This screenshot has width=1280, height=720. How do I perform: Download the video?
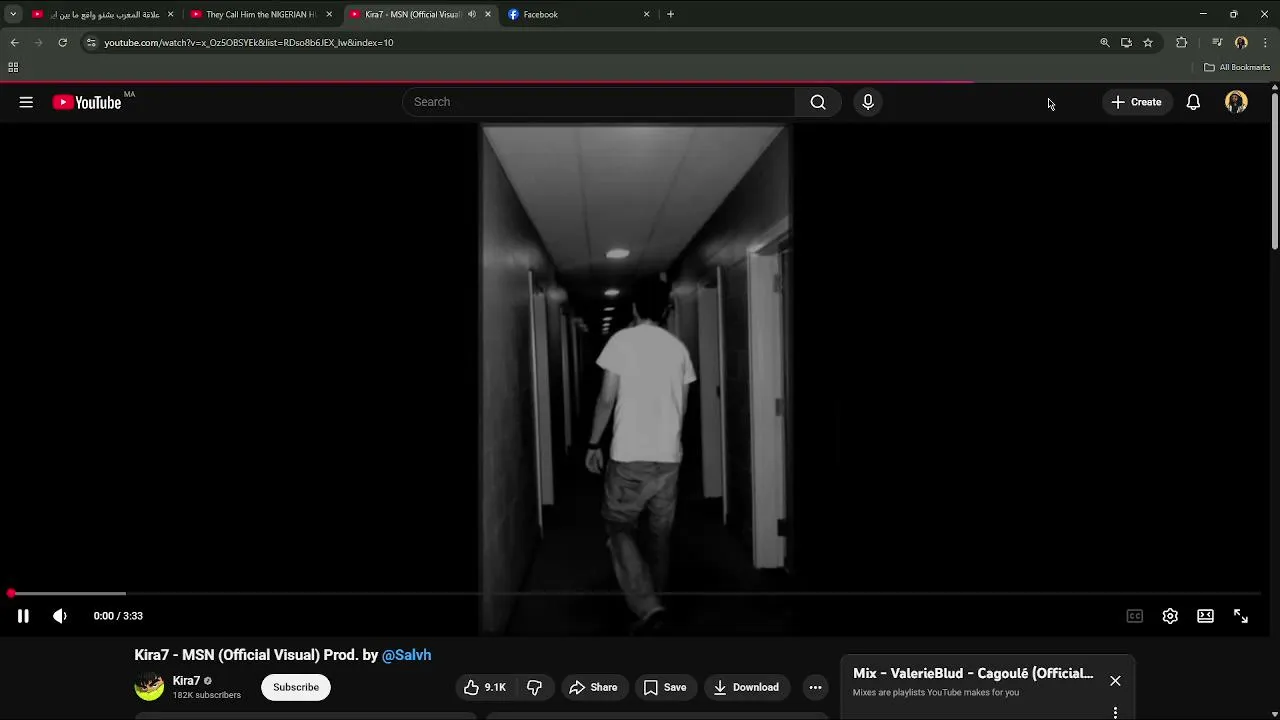click(x=746, y=687)
